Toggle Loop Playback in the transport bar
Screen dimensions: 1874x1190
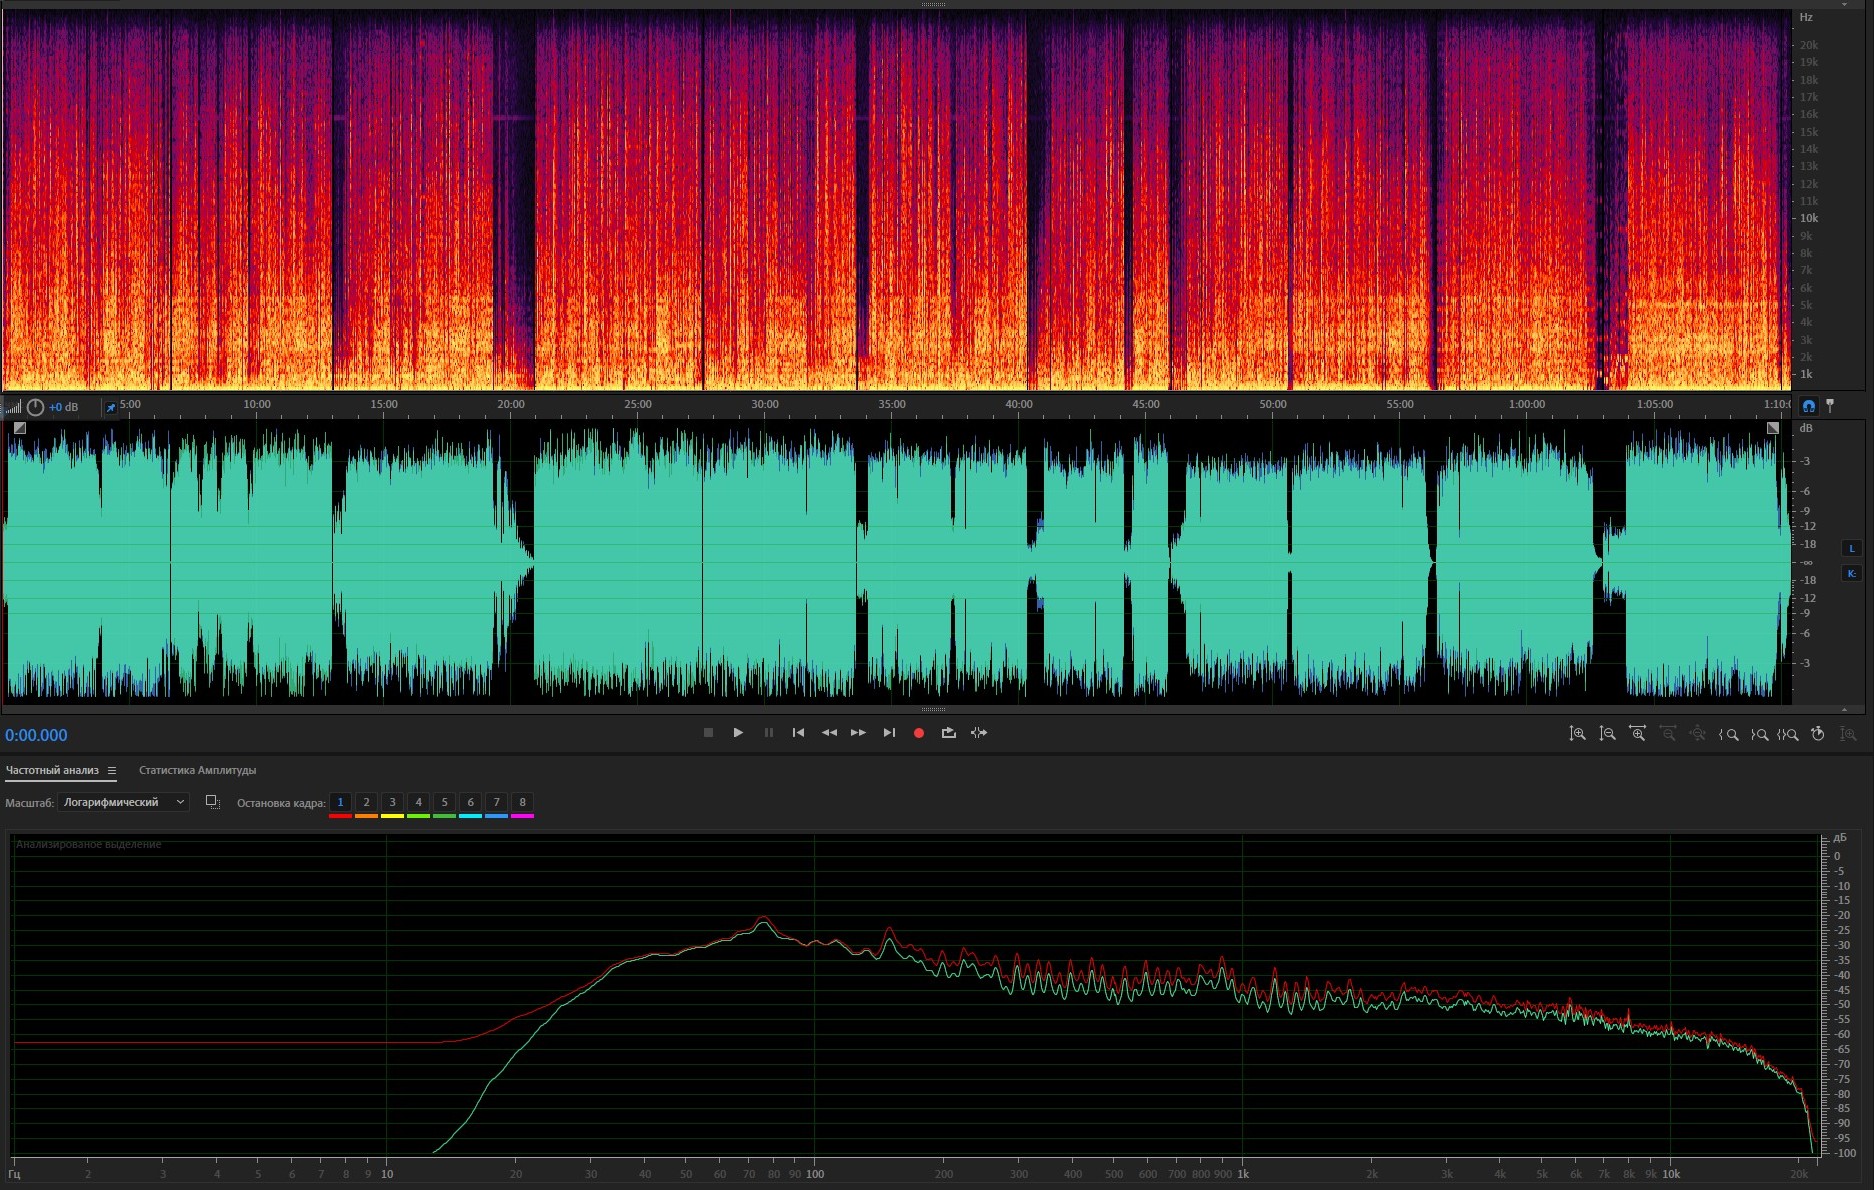948,733
